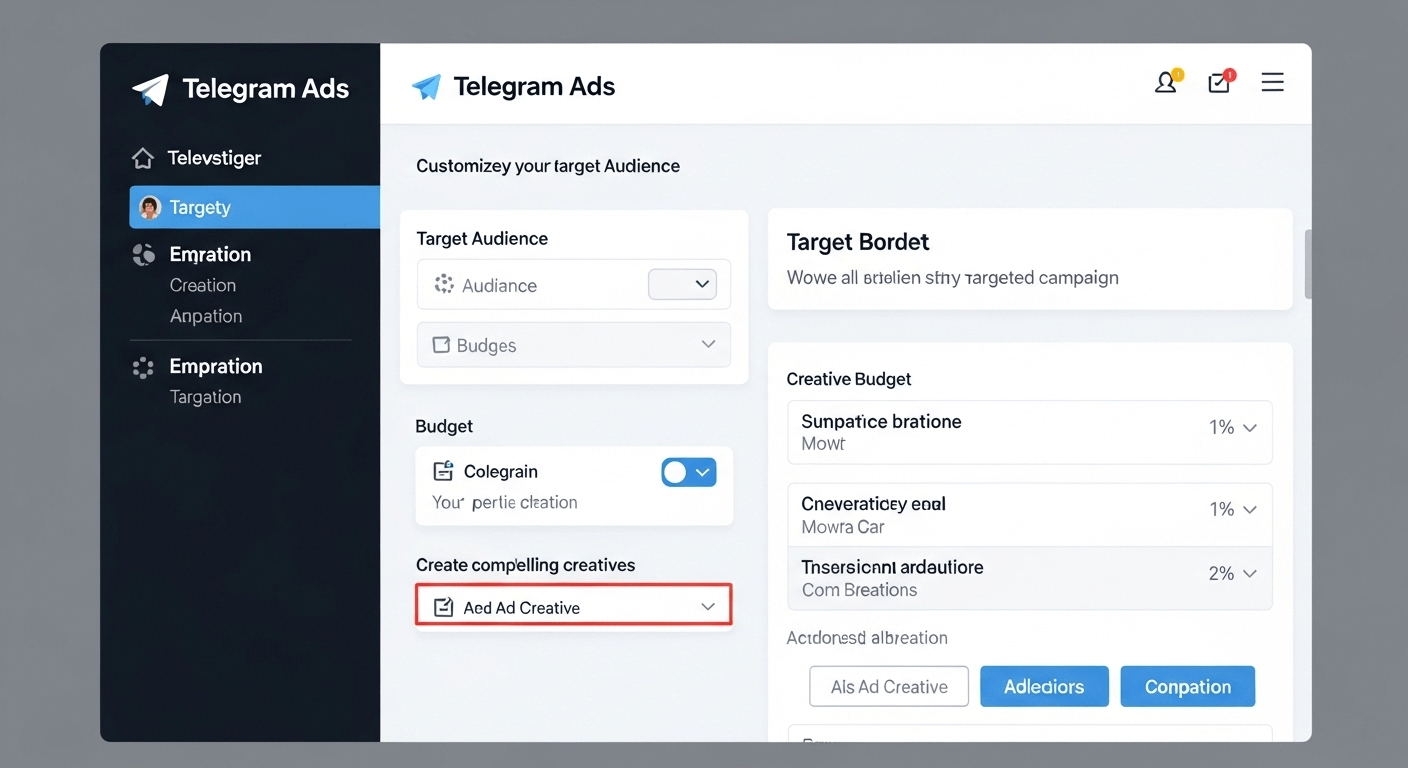Select Targation in the sidebar
The image size is (1408, 768).
205,397
